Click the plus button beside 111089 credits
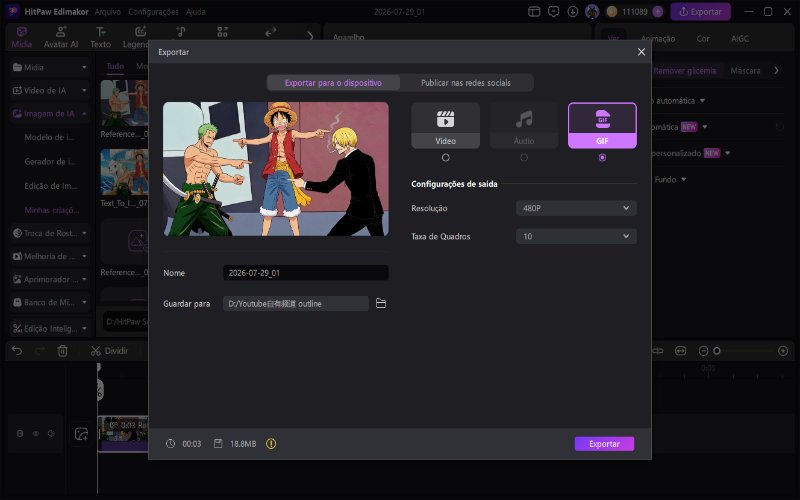This screenshot has height=500, width=800. click(658, 11)
